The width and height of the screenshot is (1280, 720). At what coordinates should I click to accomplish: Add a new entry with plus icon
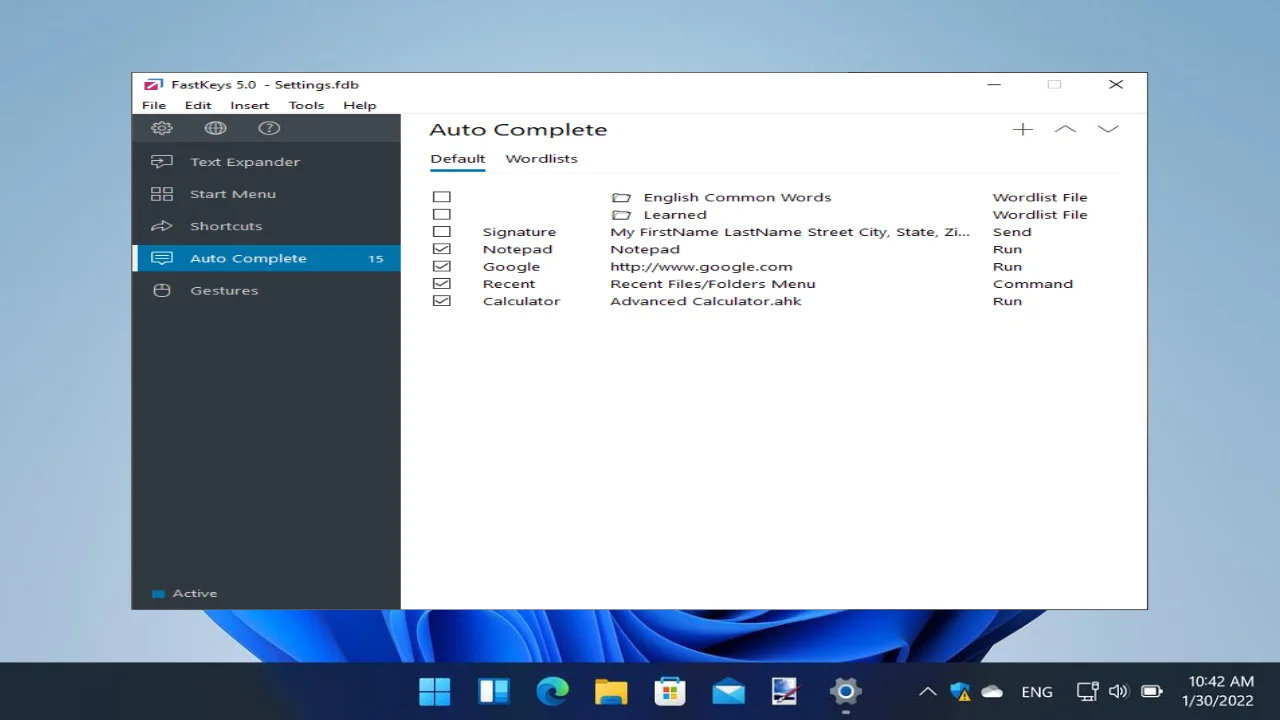tap(1022, 129)
